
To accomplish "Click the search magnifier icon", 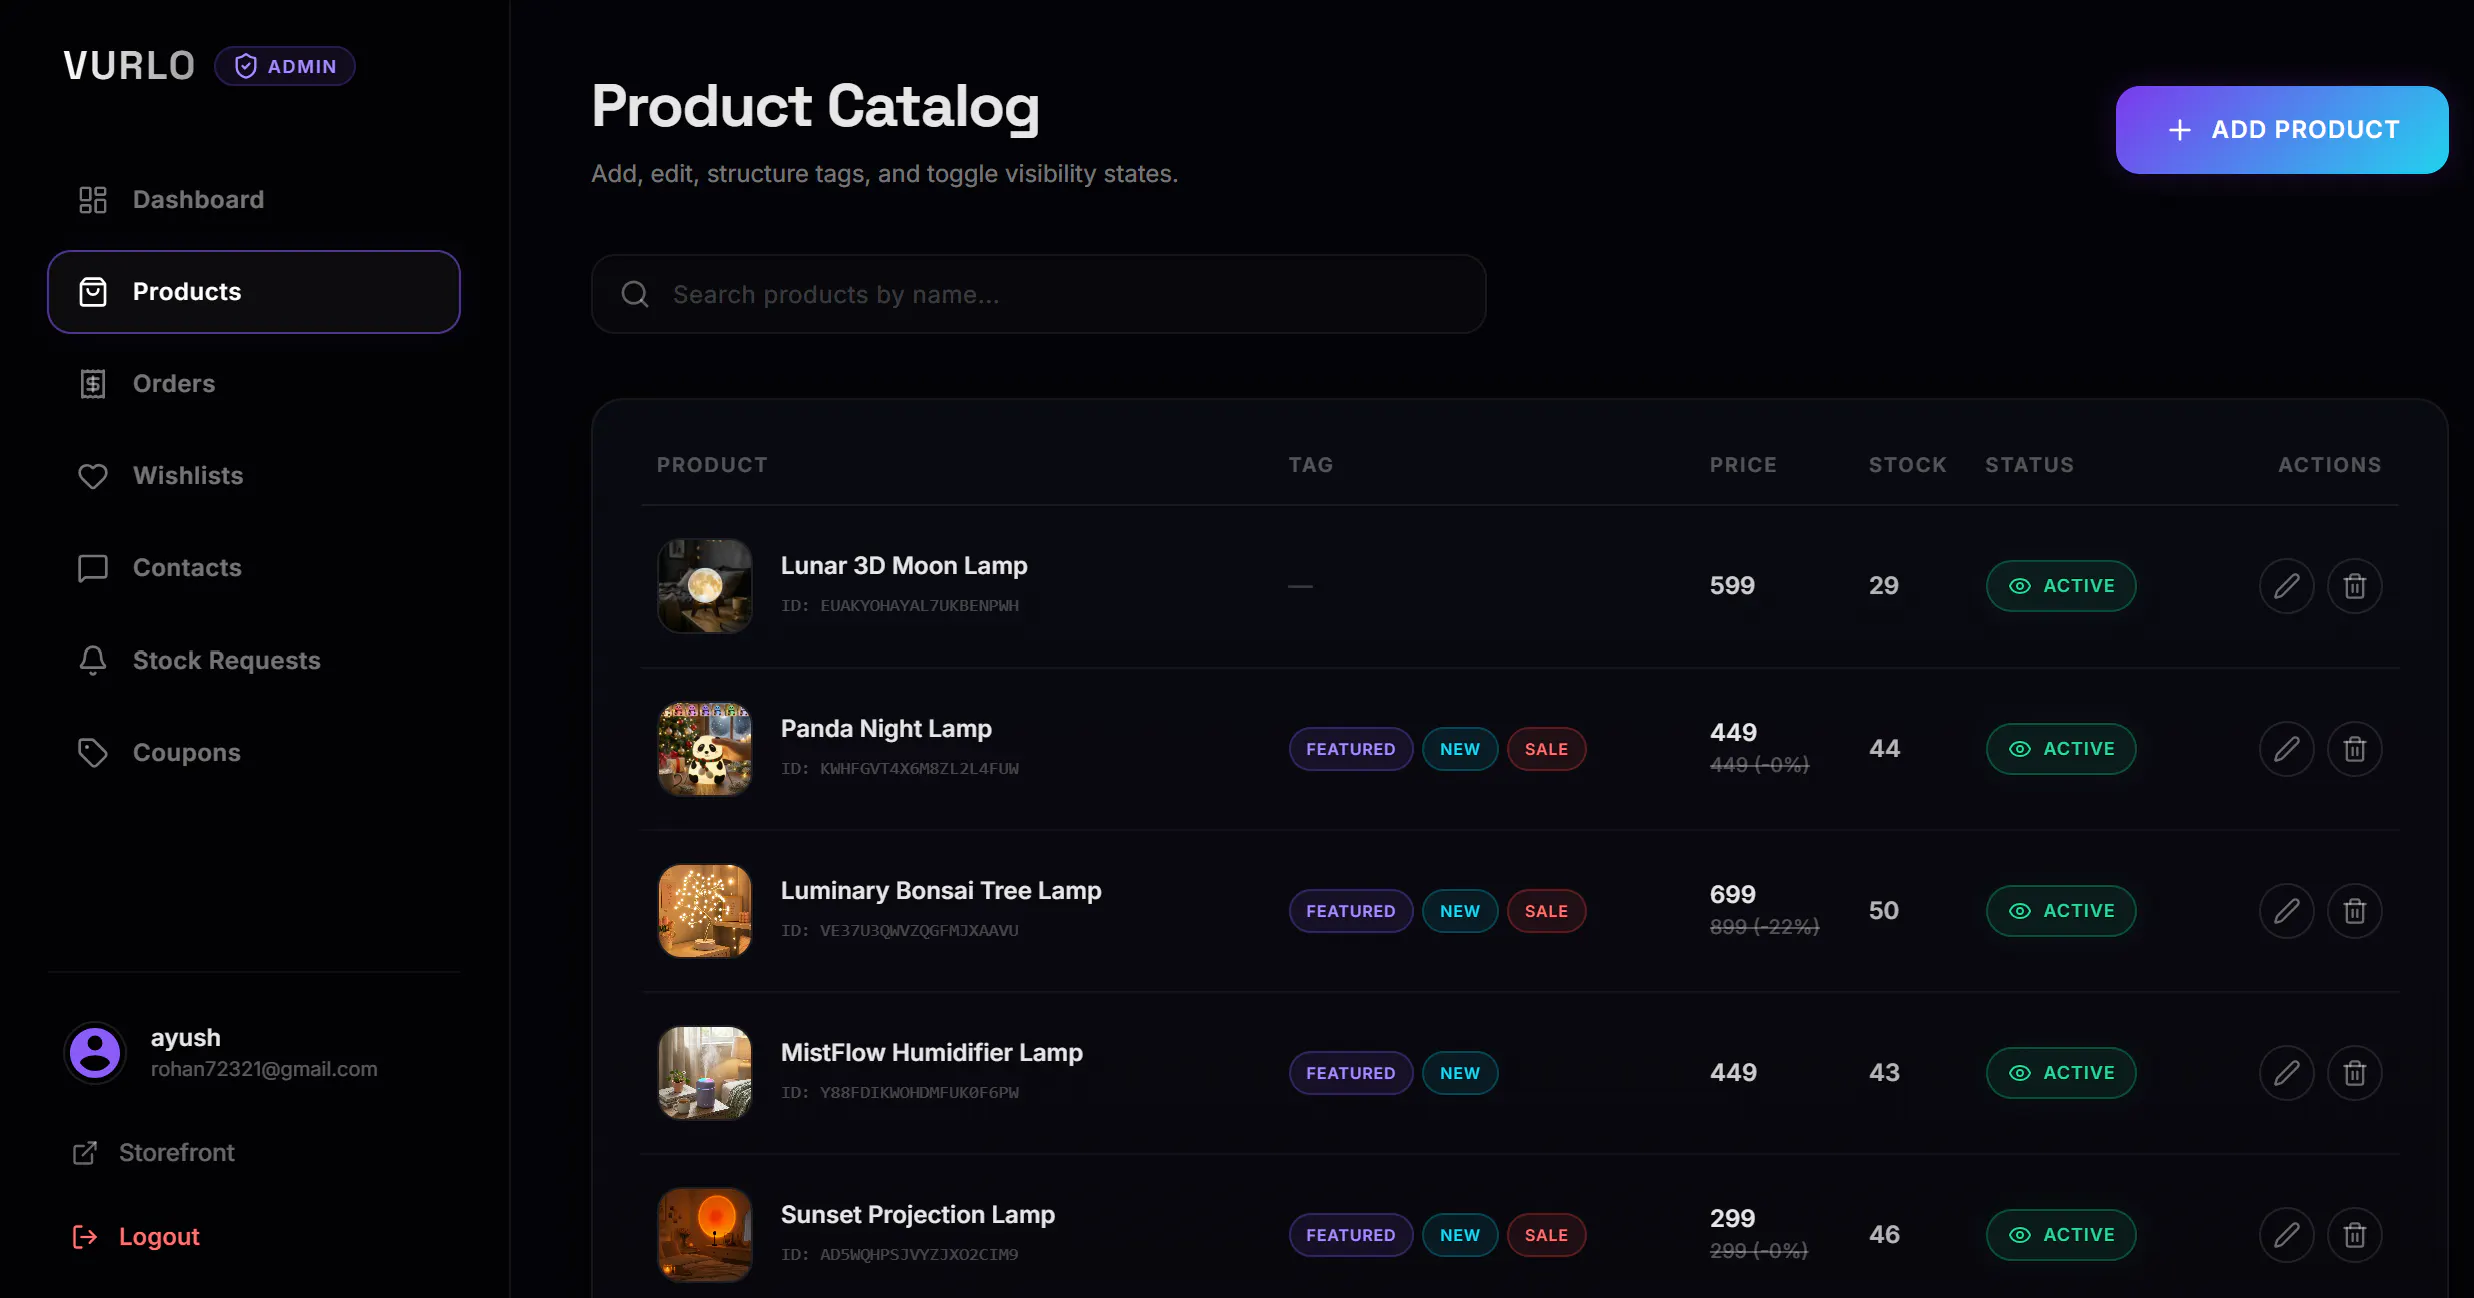I will click(635, 294).
